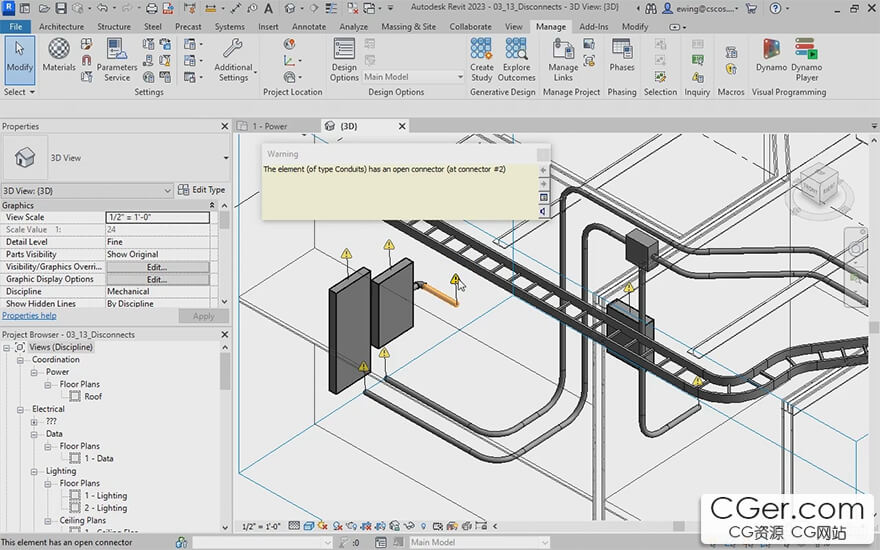This screenshot has width=880, height=550.
Task: Click Edit for Visibility/Graphics Overrides
Action: [157, 267]
